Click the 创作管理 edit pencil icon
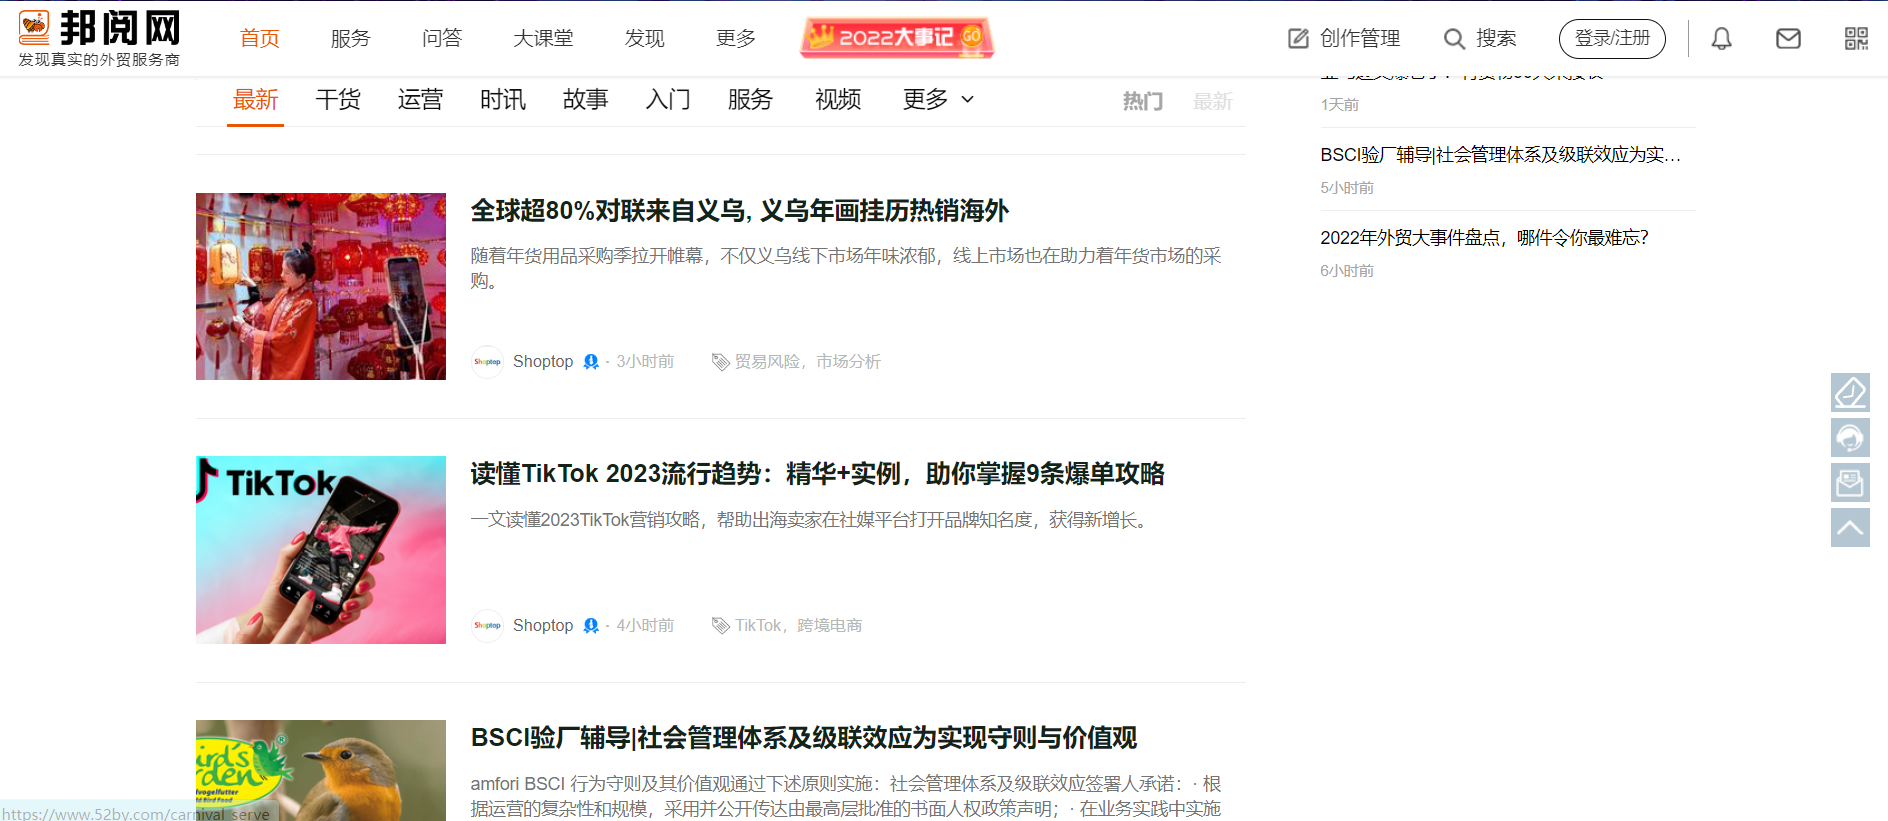Image resolution: width=1888 pixels, height=821 pixels. (1298, 39)
